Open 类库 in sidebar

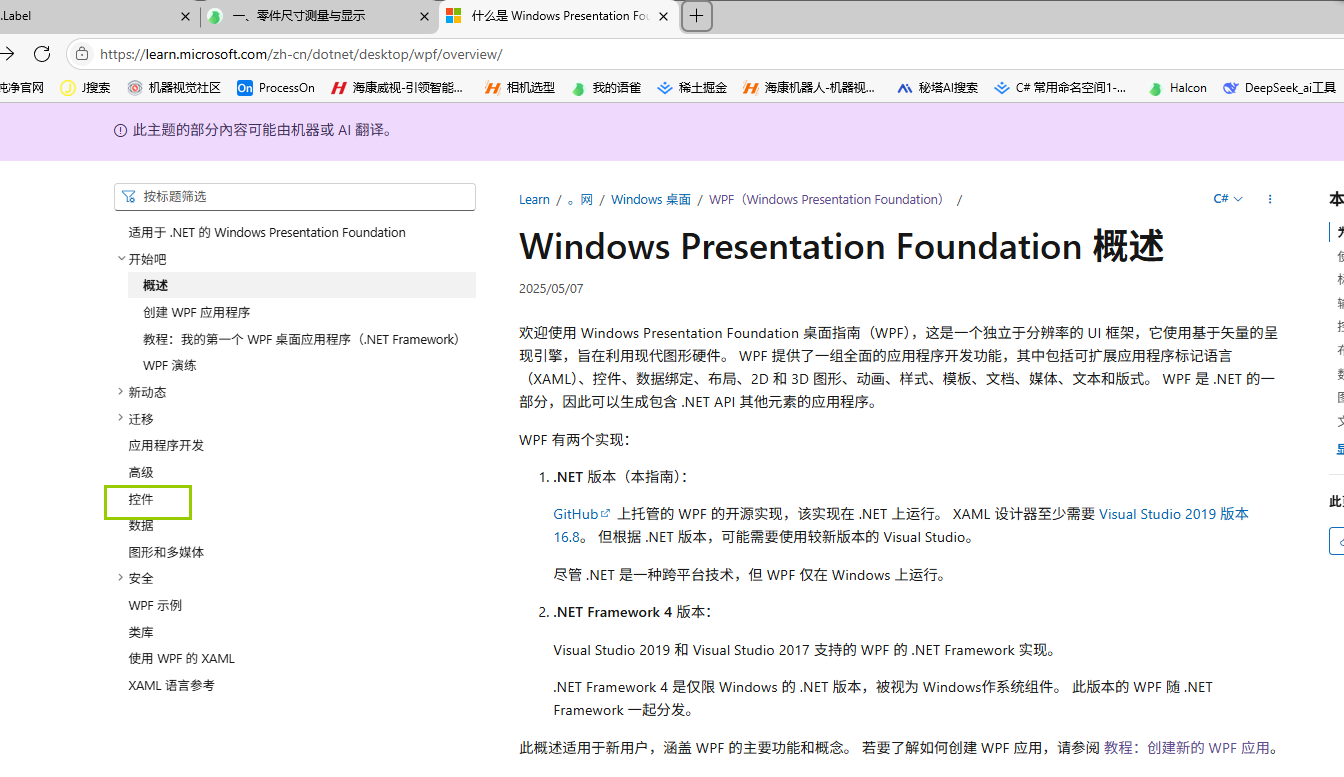tap(141, 632)
